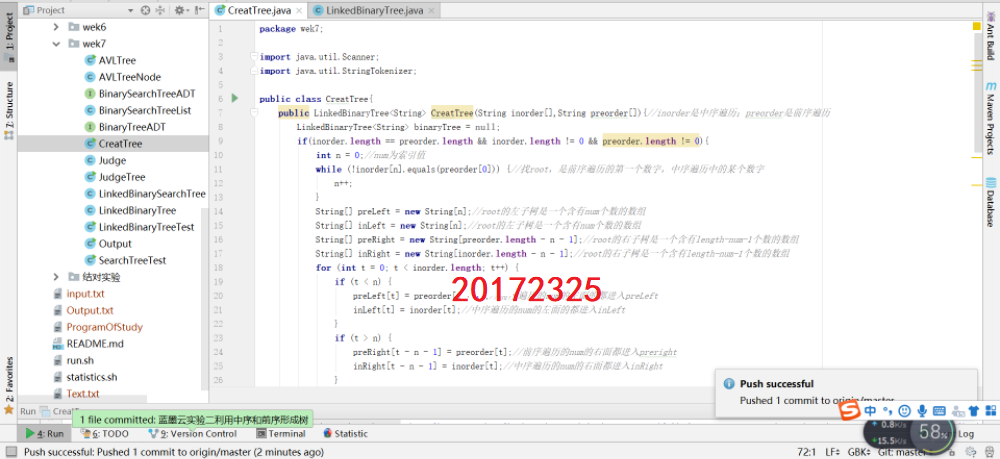This screenshot has height=459, width=1000.
Task: Fold the import block at line 3
Action: click(253, 57)
